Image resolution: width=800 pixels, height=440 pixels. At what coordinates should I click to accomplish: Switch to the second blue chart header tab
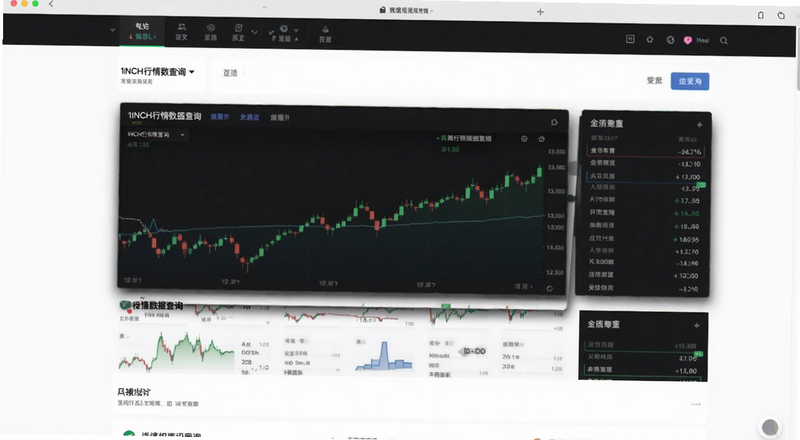tap(249, 117)
